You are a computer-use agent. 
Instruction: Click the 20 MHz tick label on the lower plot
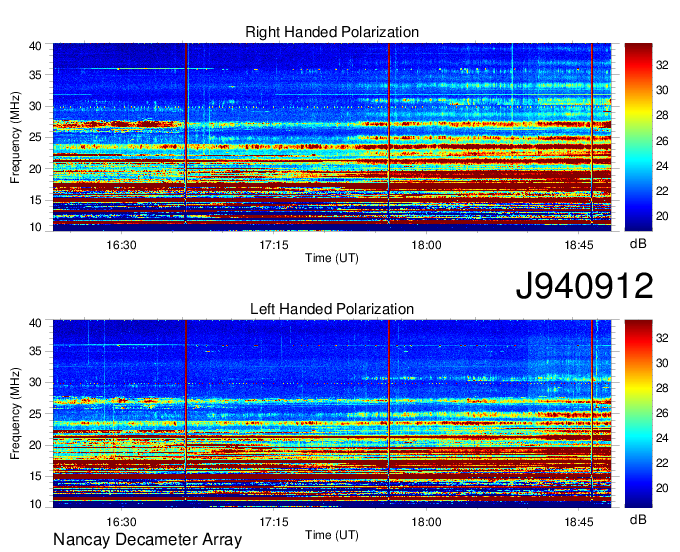click(36, 445)
